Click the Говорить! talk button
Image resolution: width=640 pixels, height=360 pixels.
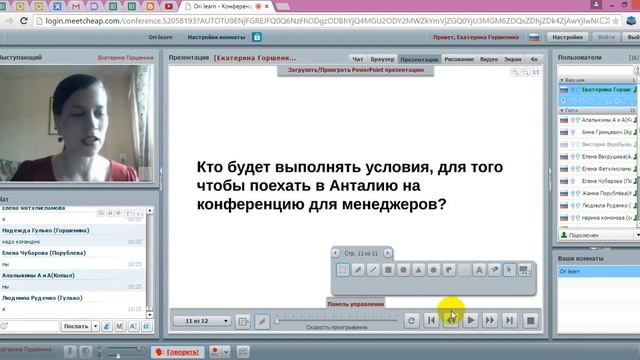point(178,352)
